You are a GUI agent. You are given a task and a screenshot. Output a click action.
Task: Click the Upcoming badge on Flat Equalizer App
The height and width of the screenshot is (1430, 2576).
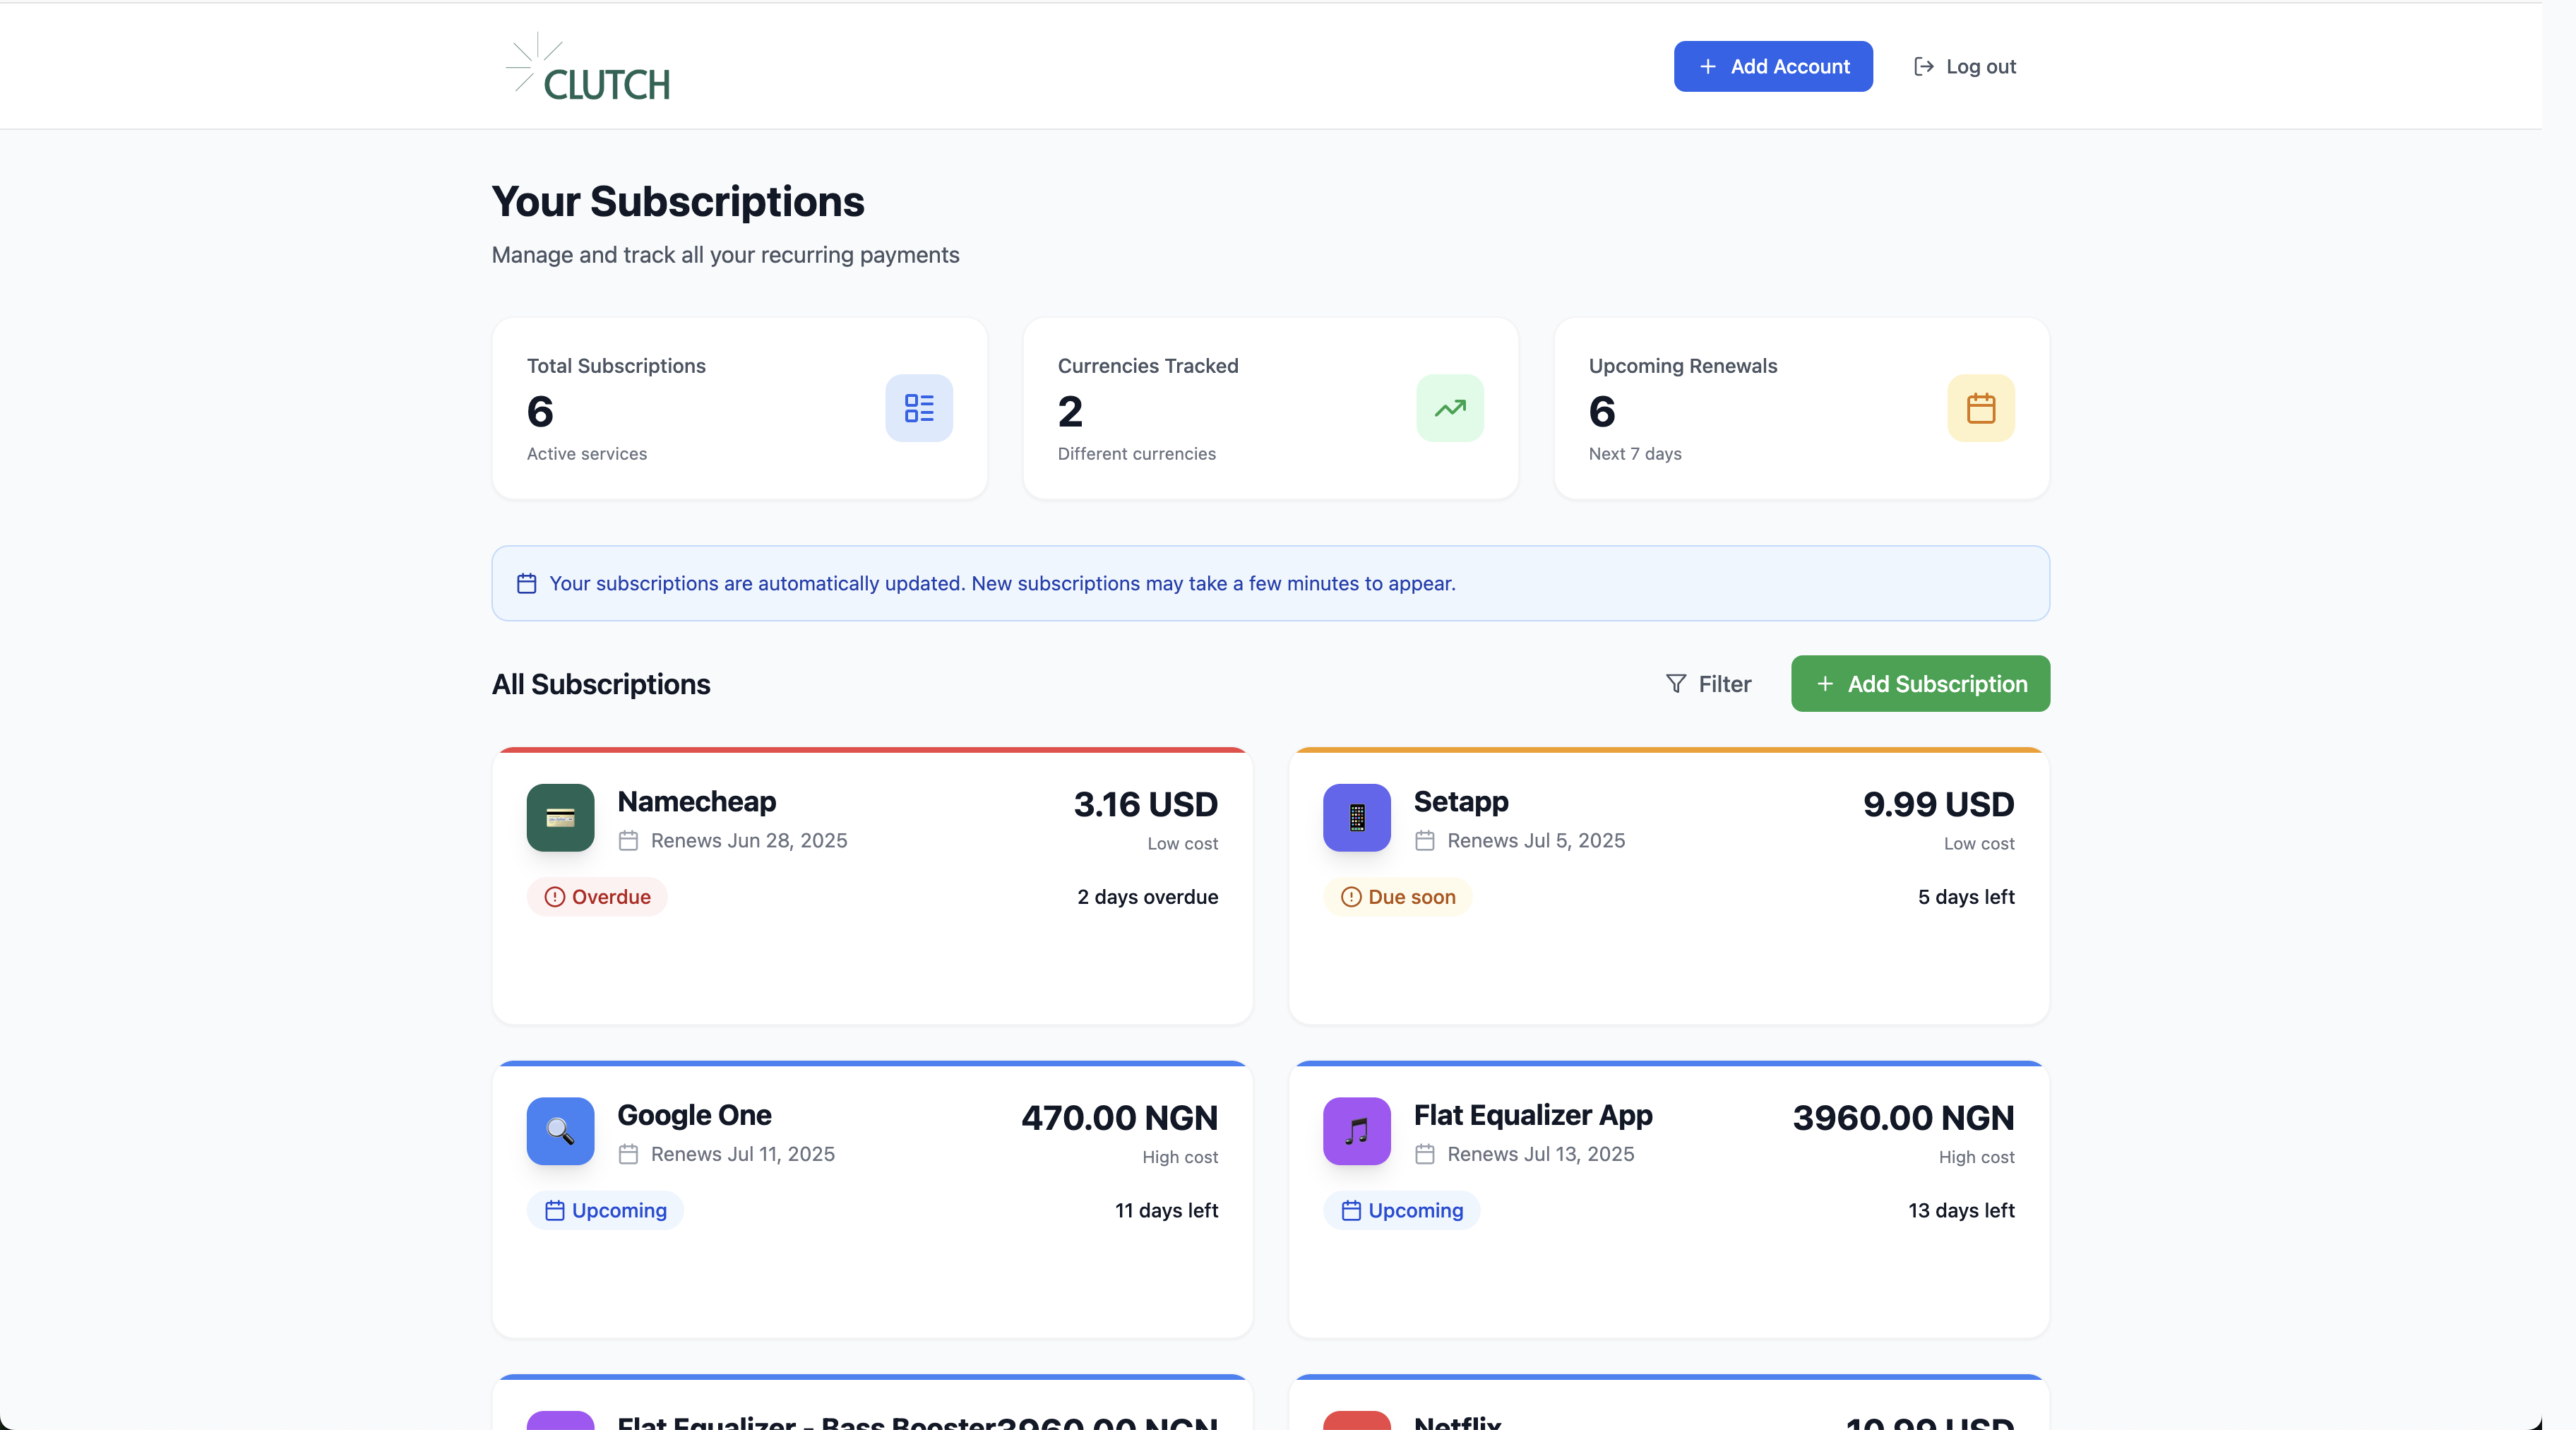tap(1401, 1210)
